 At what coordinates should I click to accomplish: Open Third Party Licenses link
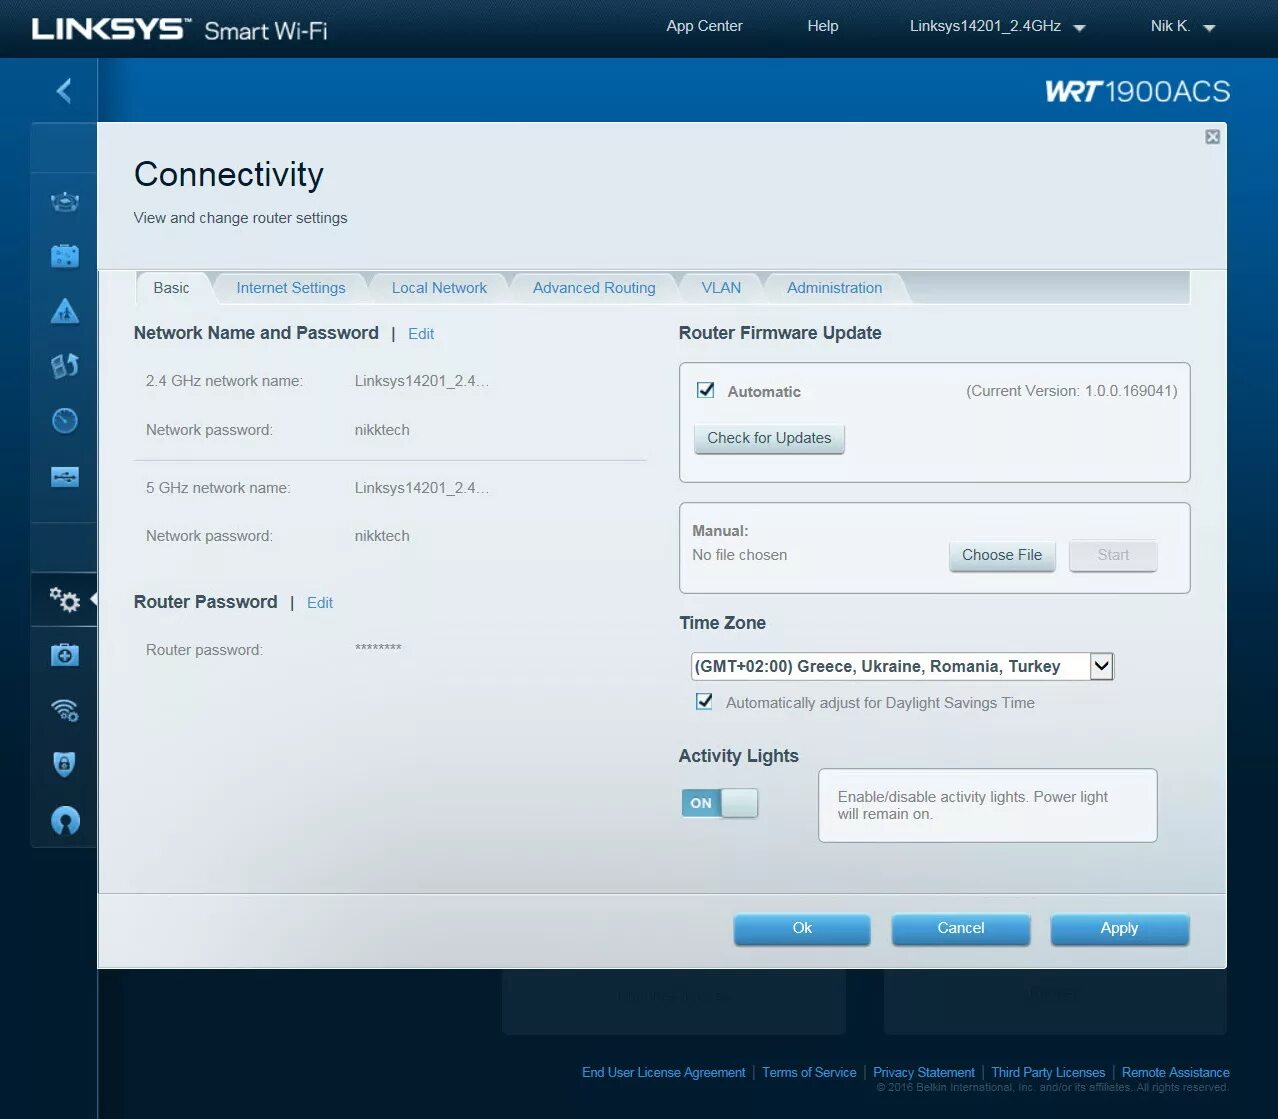point(1048,1072)
